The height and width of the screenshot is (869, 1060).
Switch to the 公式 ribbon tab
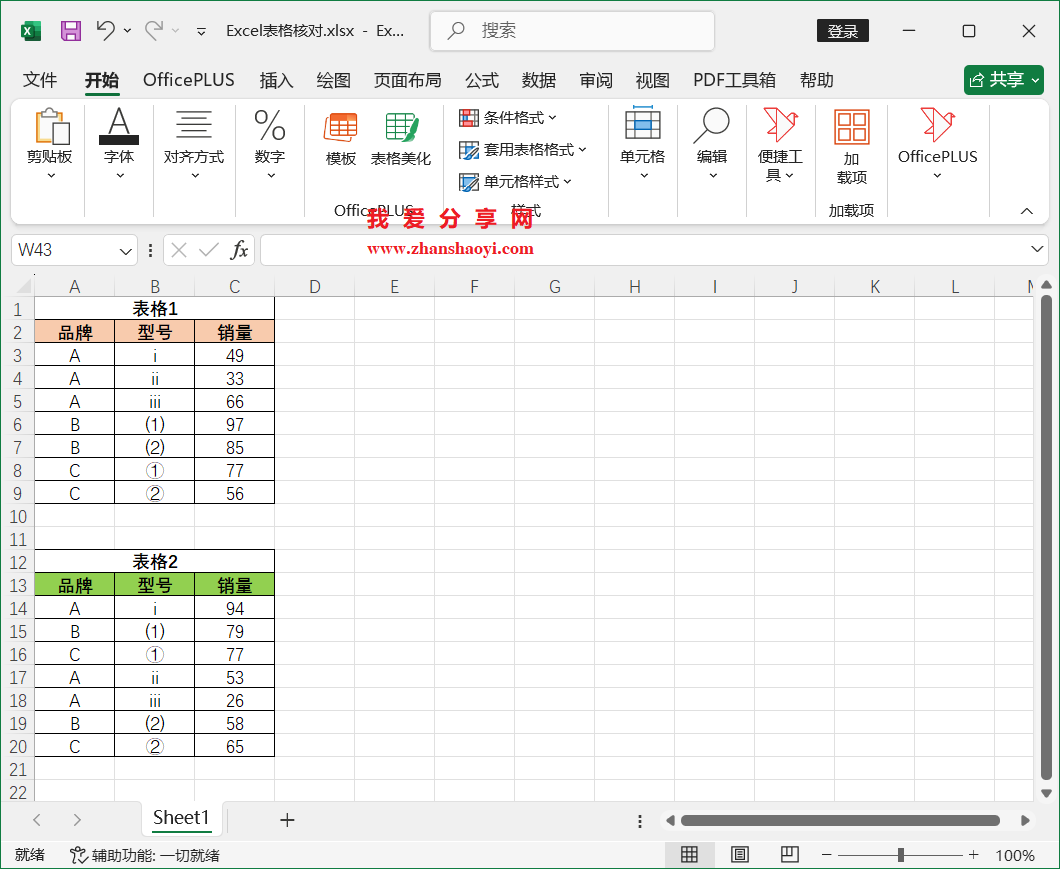(x=482, y=80)
